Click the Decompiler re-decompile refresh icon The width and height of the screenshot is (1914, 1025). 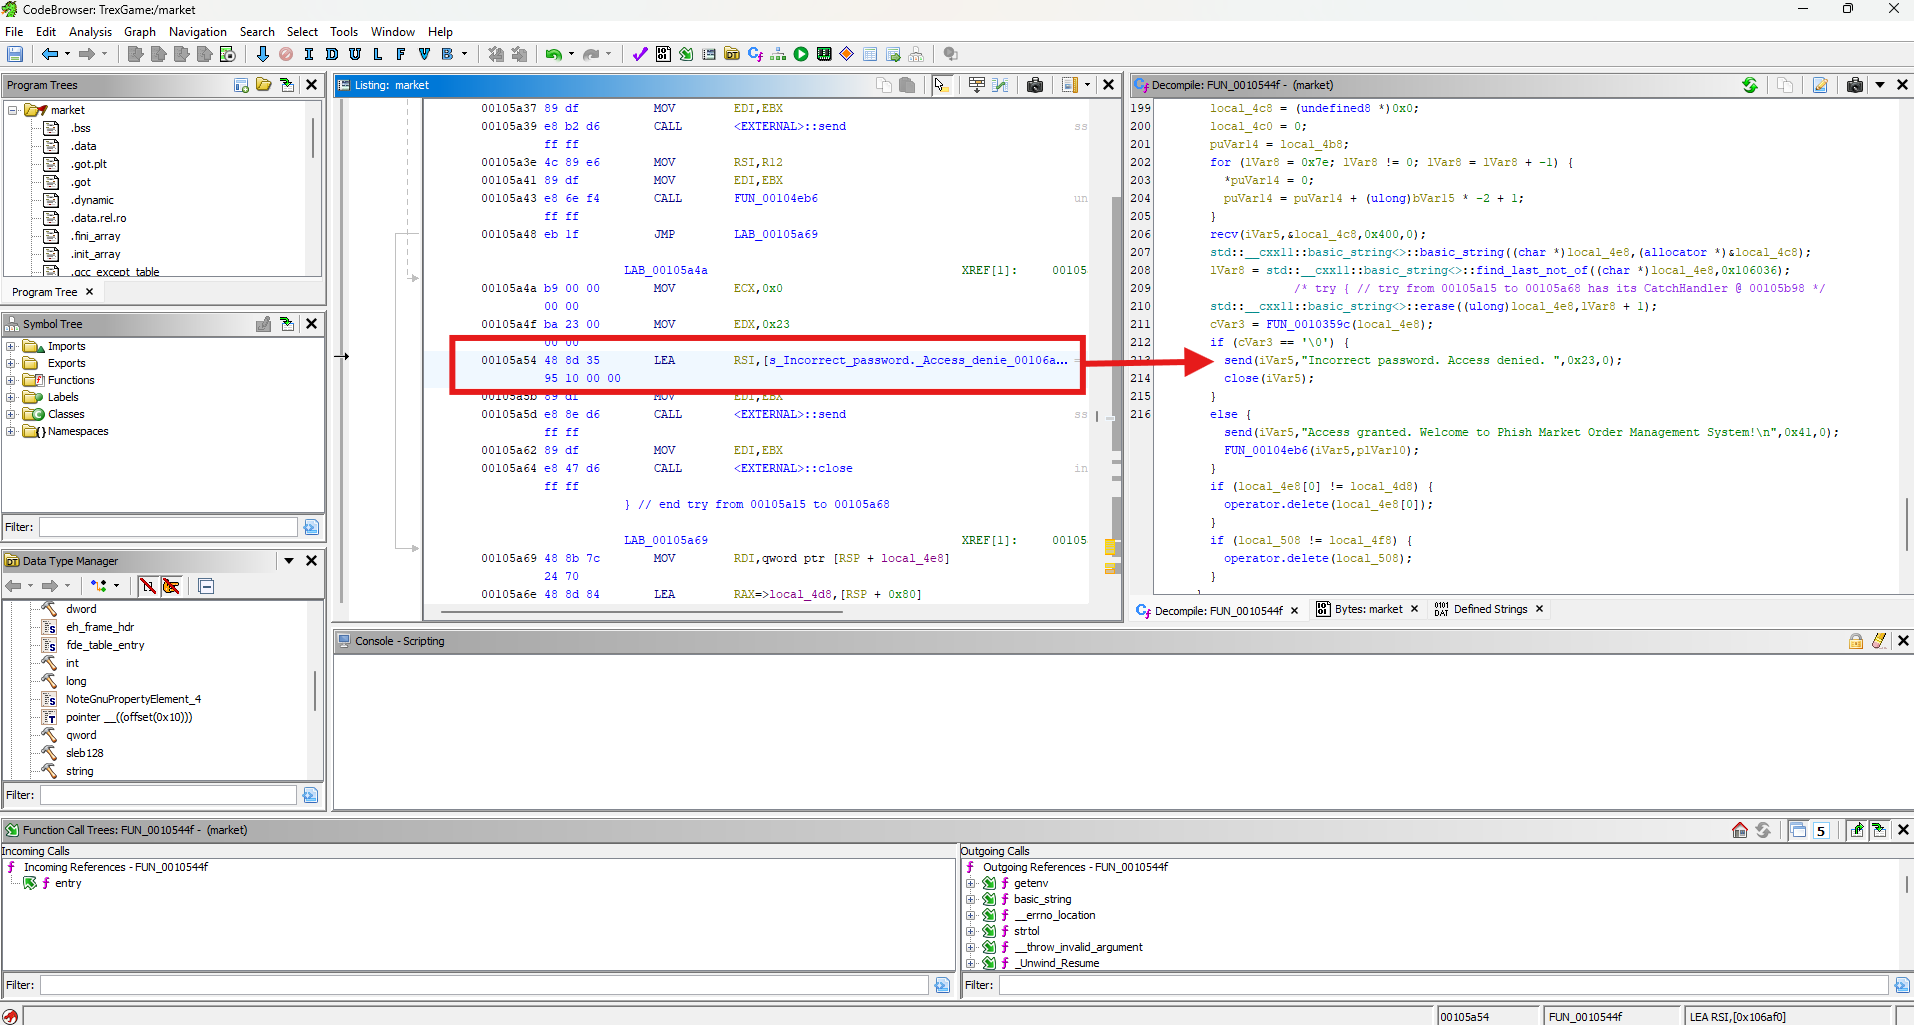coord(1750,85)
